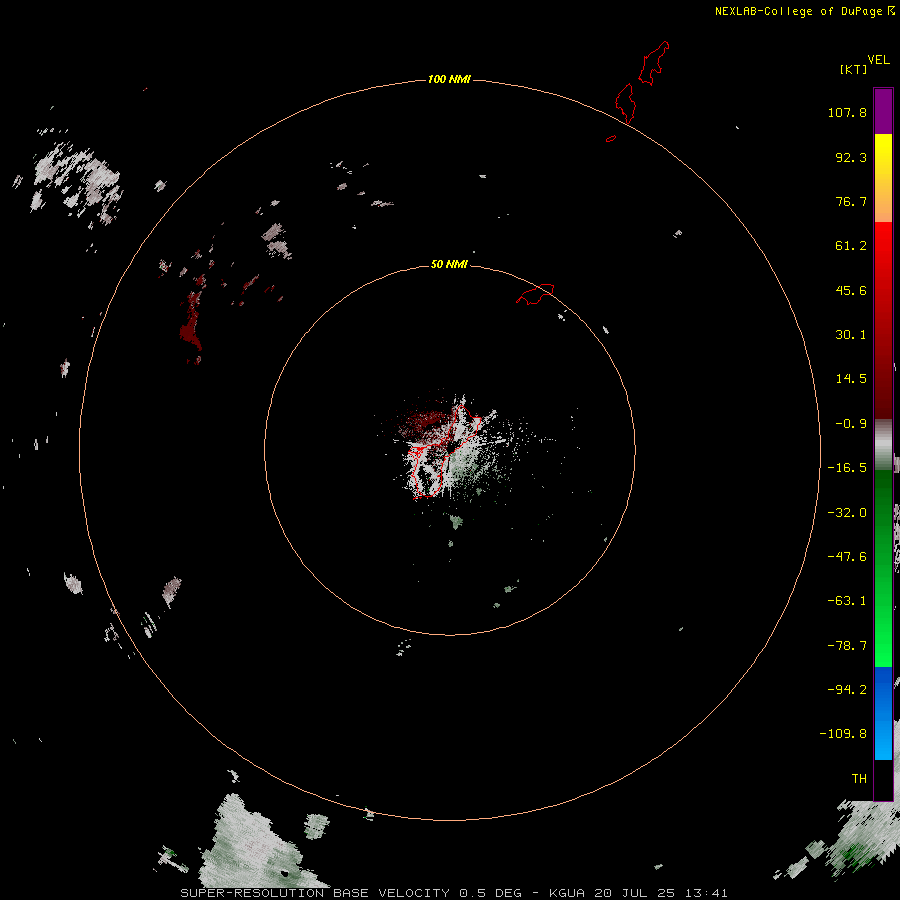Screen dimensions: 900x900
Task: Click the 14.5 velocity scale value
Action: click(851, 379)
